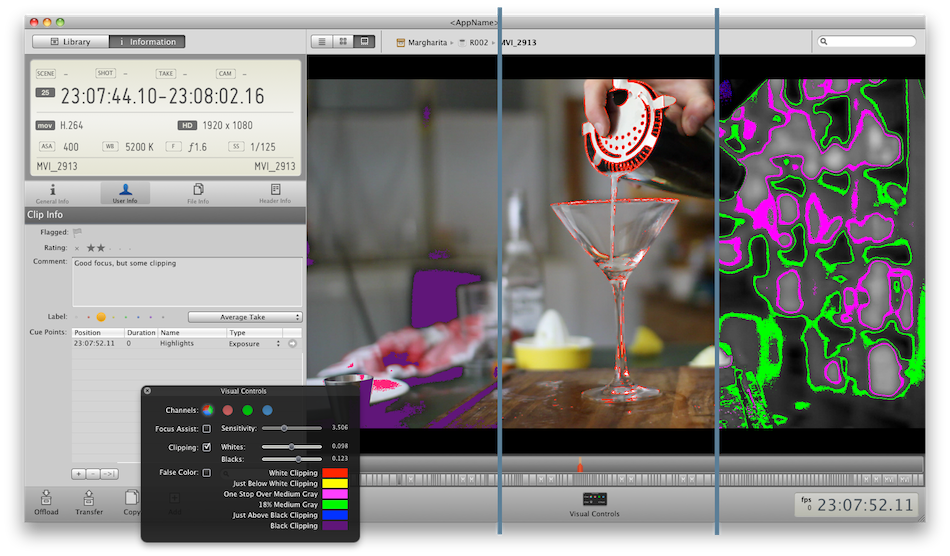Screen dimensions: 950x556
Task: Toggle the Flagged flag icon
Action: coord(77,232)
